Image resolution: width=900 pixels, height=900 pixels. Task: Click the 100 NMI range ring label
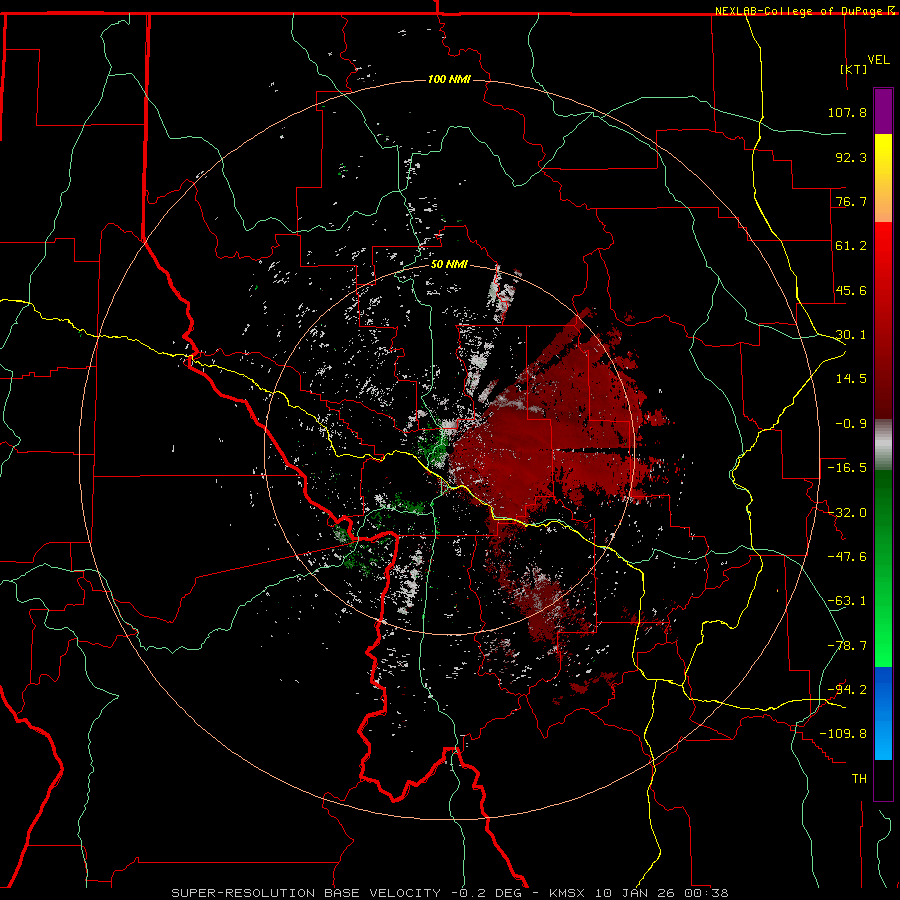(449, 79)
